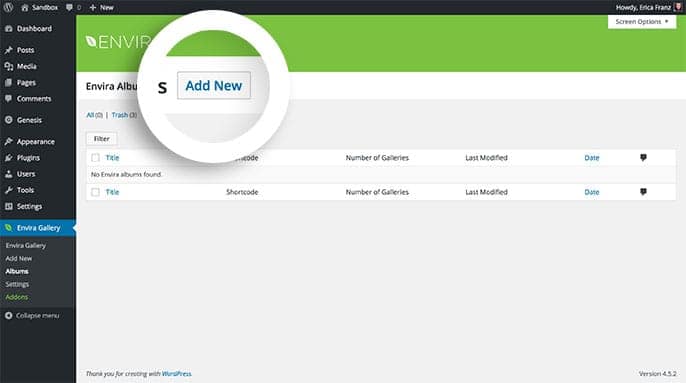Click the Pages icon in sidebar
Viewport: 686px width, 383px height.
point(8,82)
